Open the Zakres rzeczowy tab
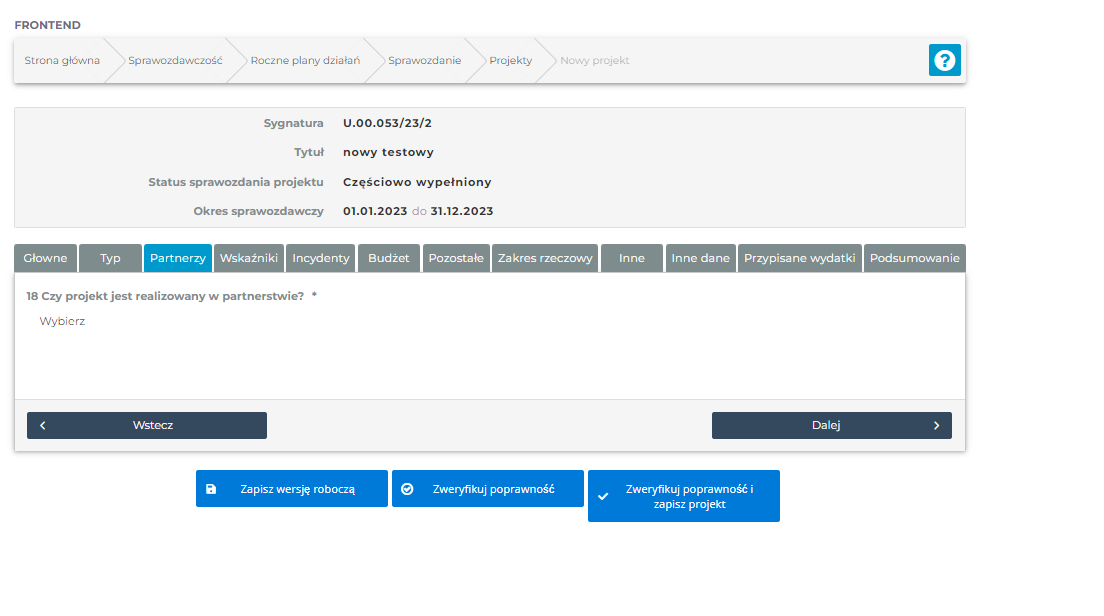The image size is (1104, 616). pos(545,258)
